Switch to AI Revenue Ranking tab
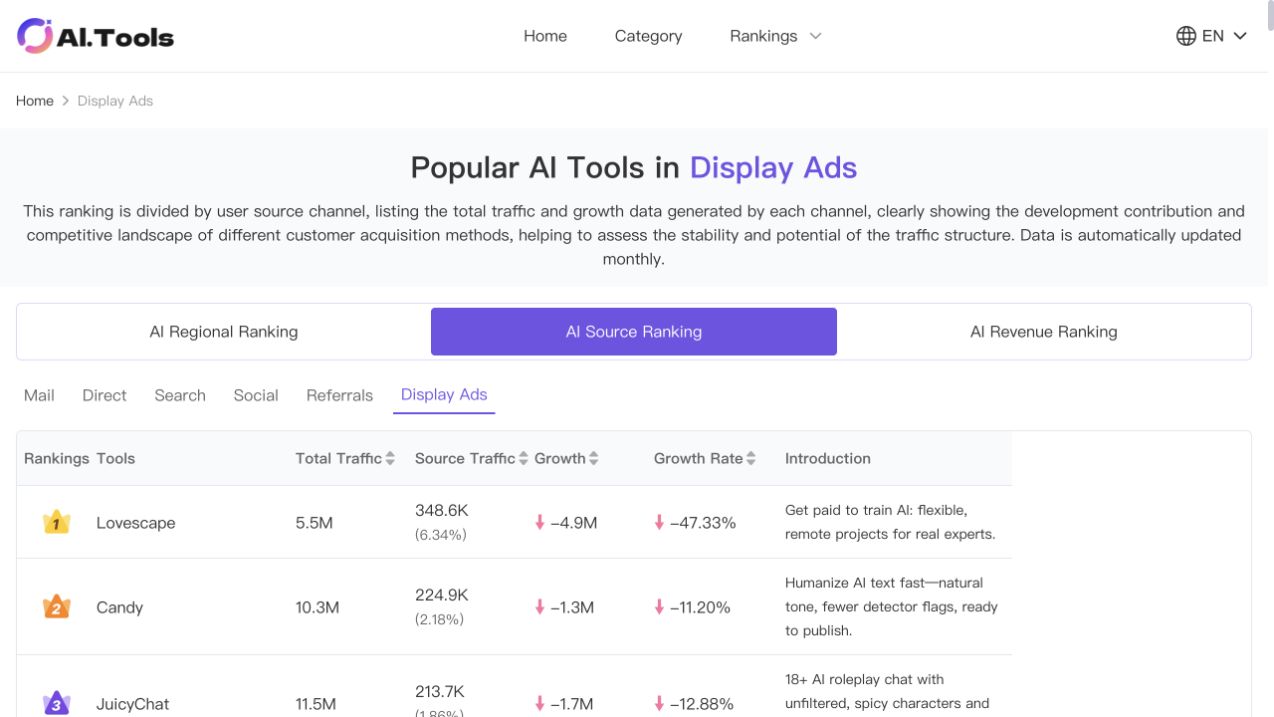 [1044, 332]
